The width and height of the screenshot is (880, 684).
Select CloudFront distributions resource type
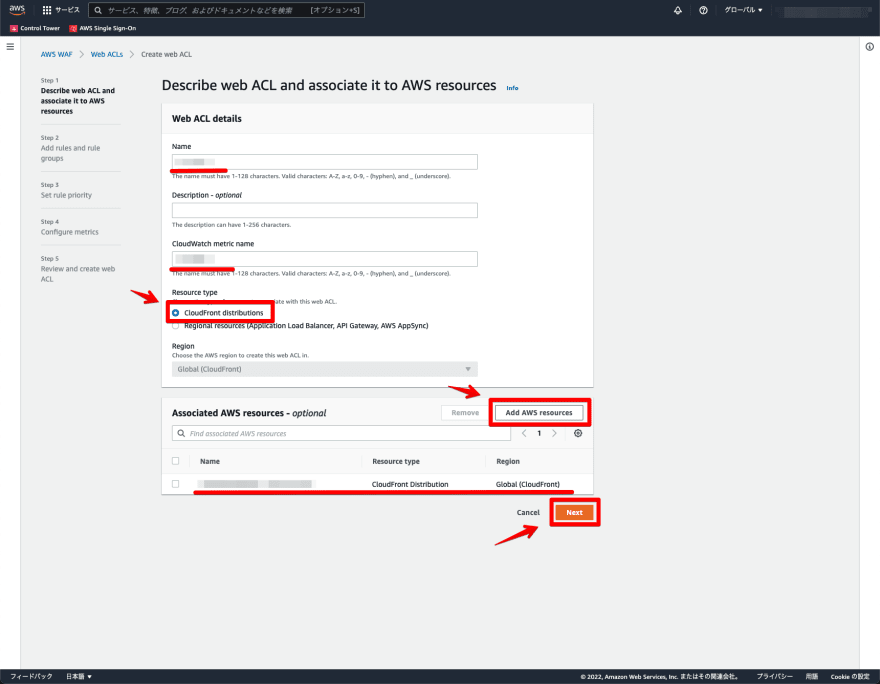(x=176, y=313)
